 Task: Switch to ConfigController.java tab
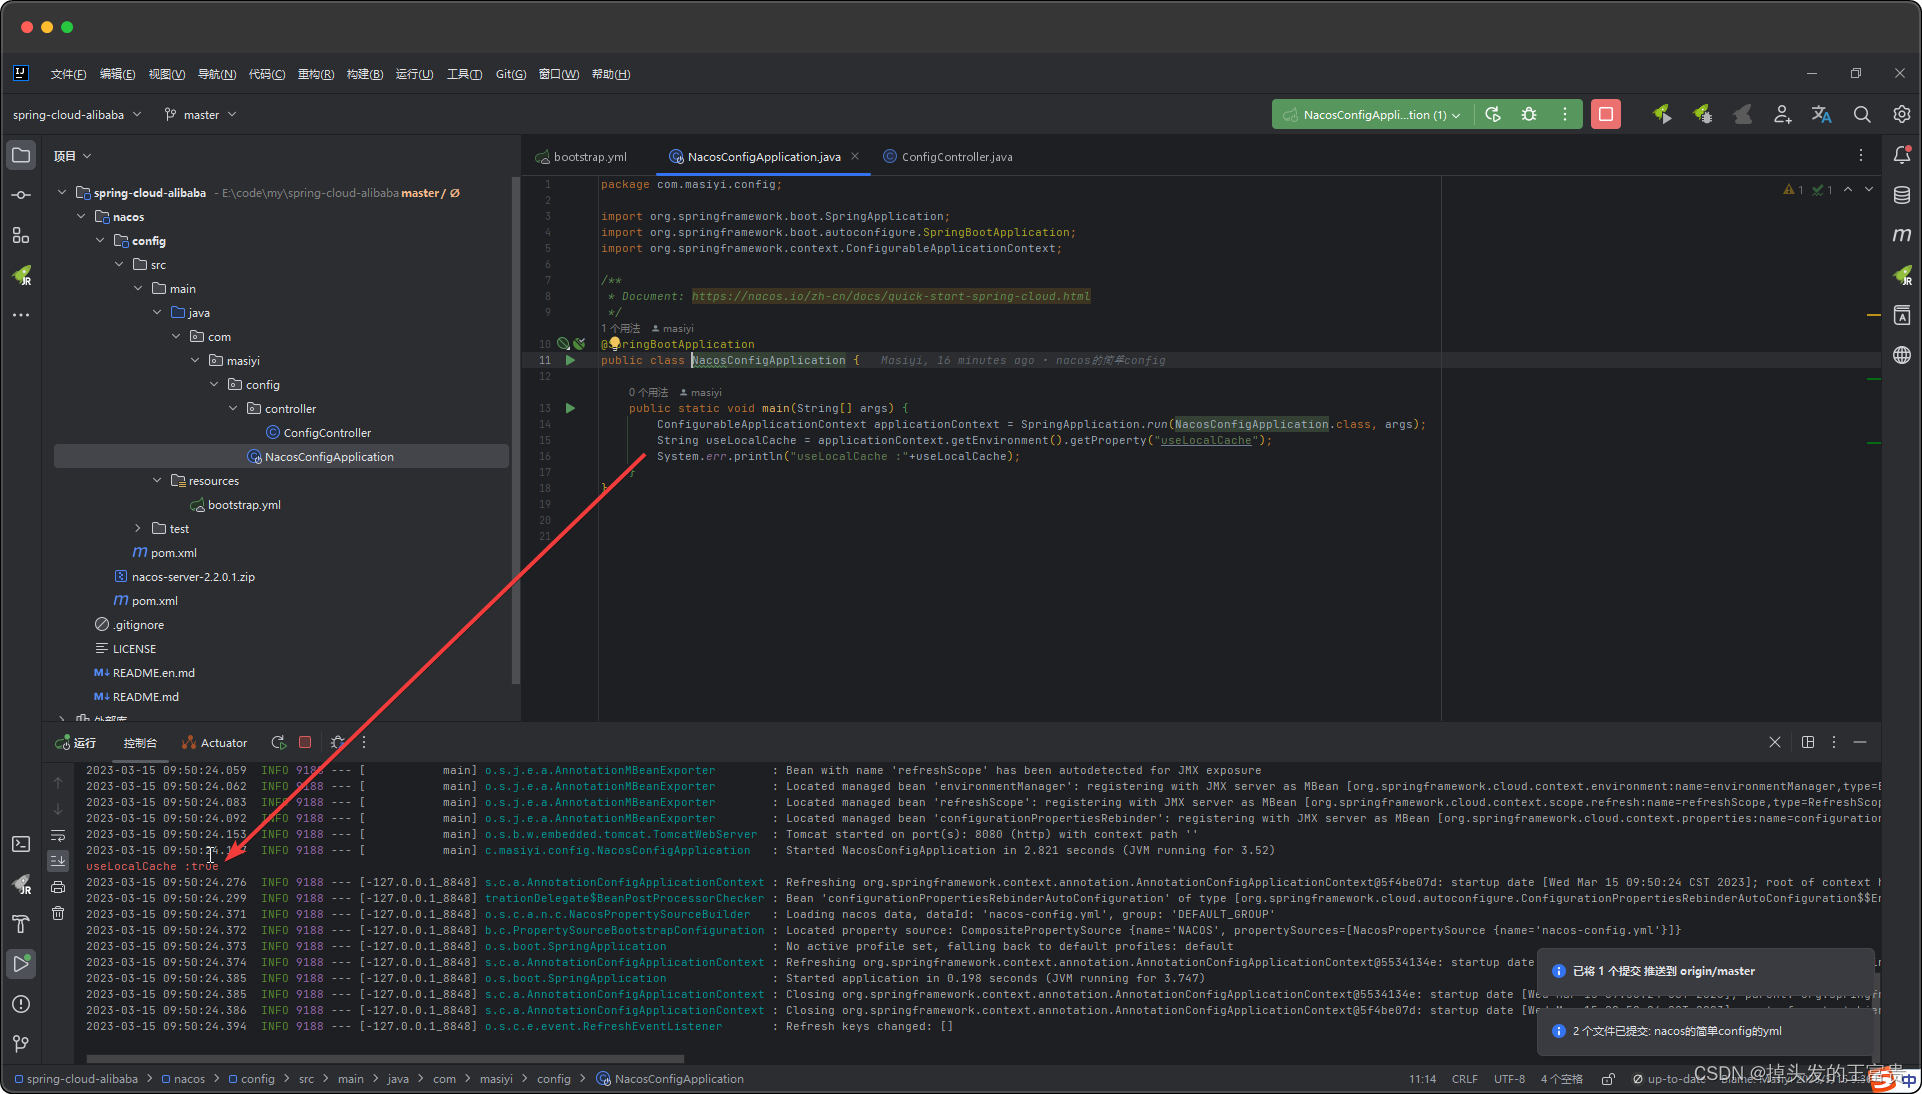[956, 157]
